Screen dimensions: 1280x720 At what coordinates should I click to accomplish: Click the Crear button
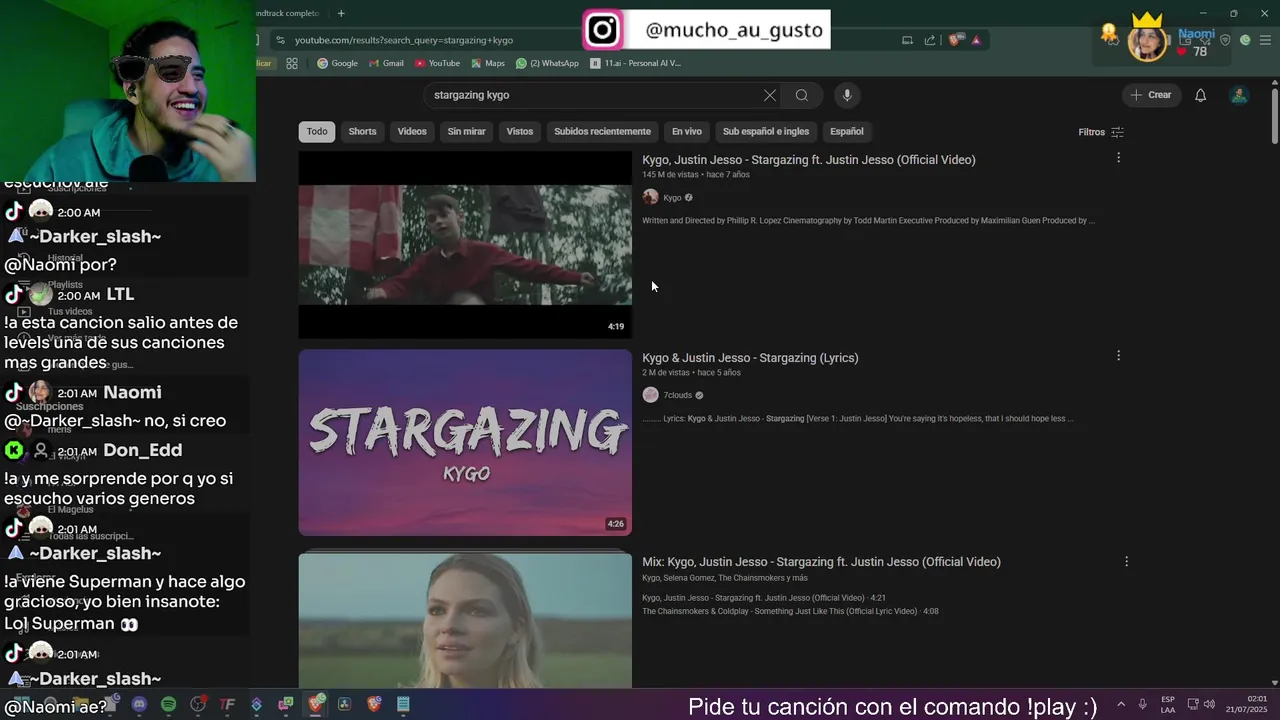tap(1150, 95)
